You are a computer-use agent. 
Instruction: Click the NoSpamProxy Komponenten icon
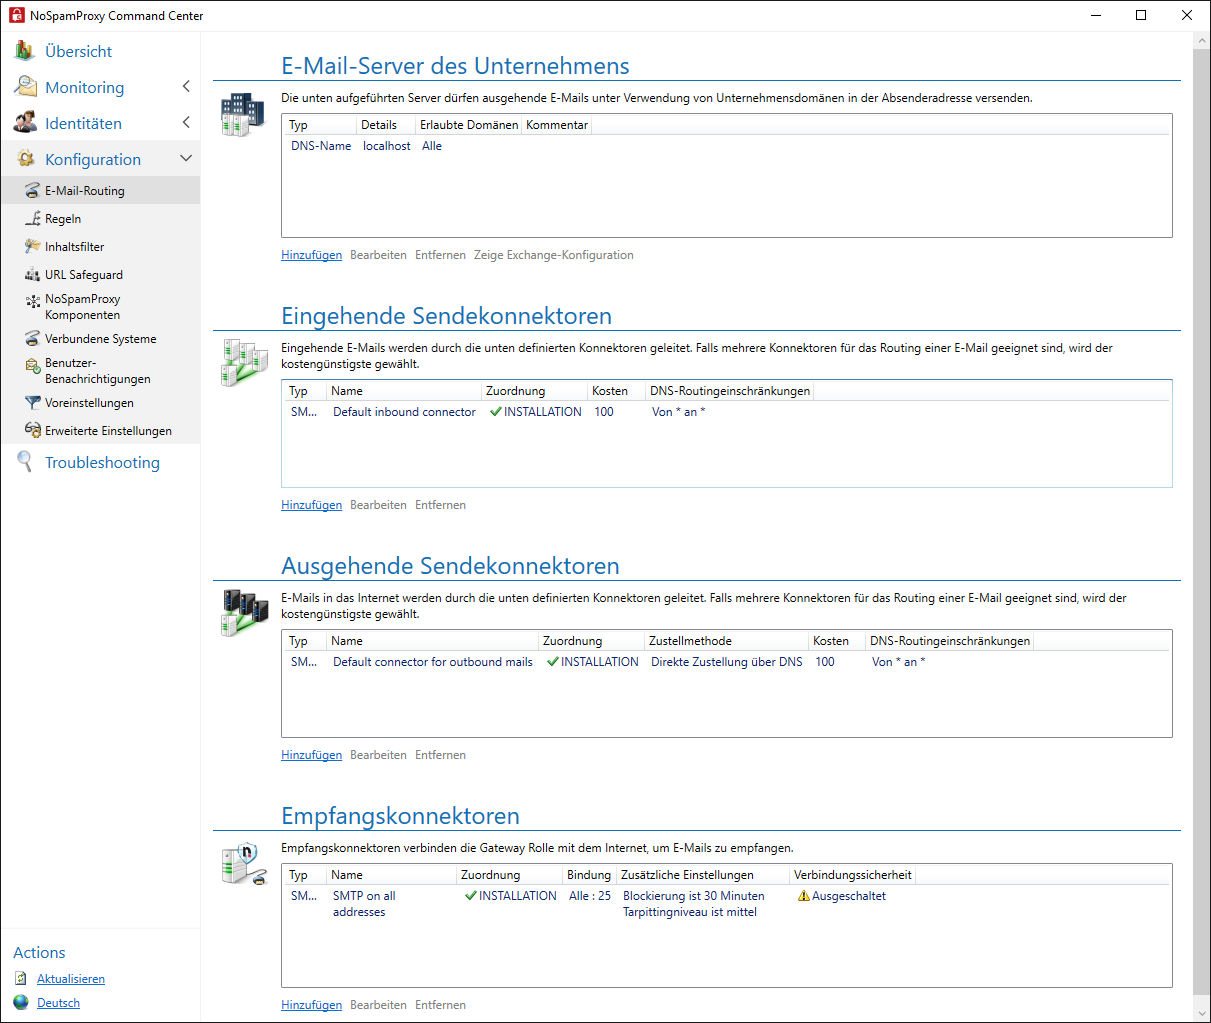33,300
